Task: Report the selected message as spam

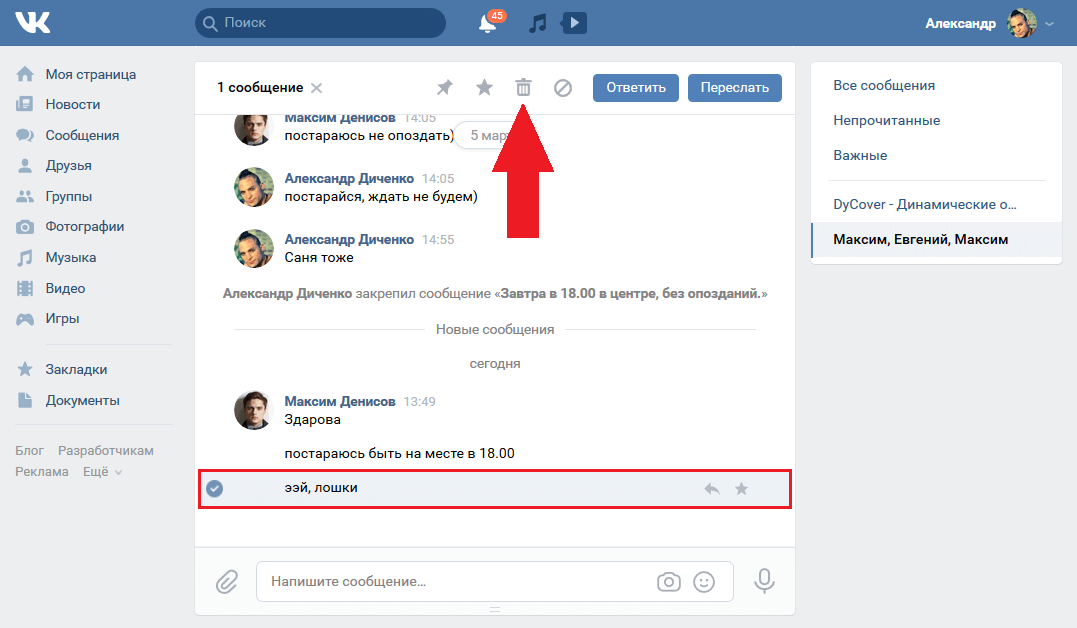Action: 563,88
